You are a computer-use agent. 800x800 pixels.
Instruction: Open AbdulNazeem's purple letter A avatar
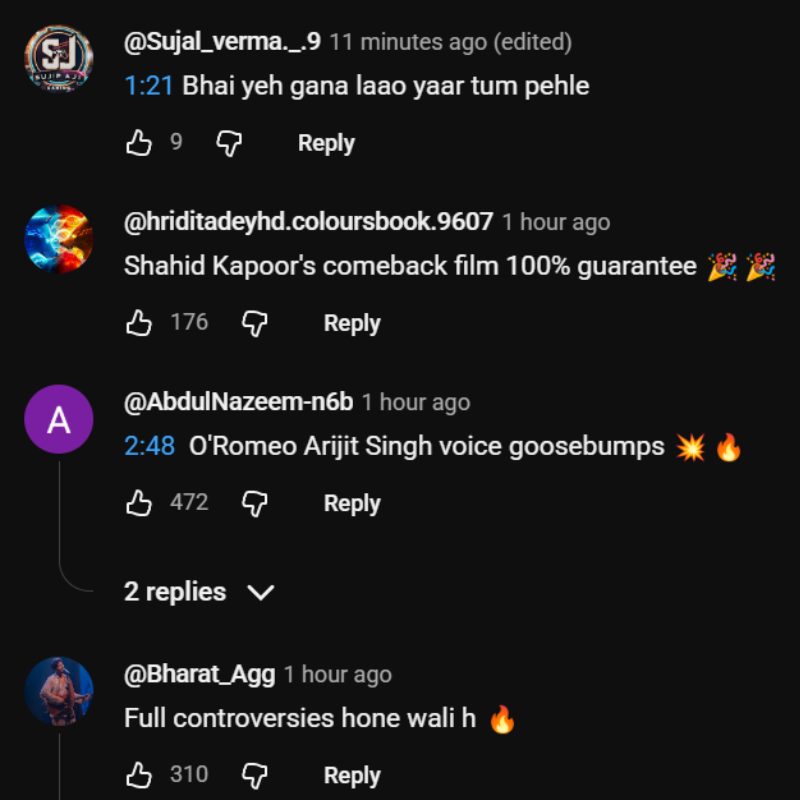tap(59, 420)
